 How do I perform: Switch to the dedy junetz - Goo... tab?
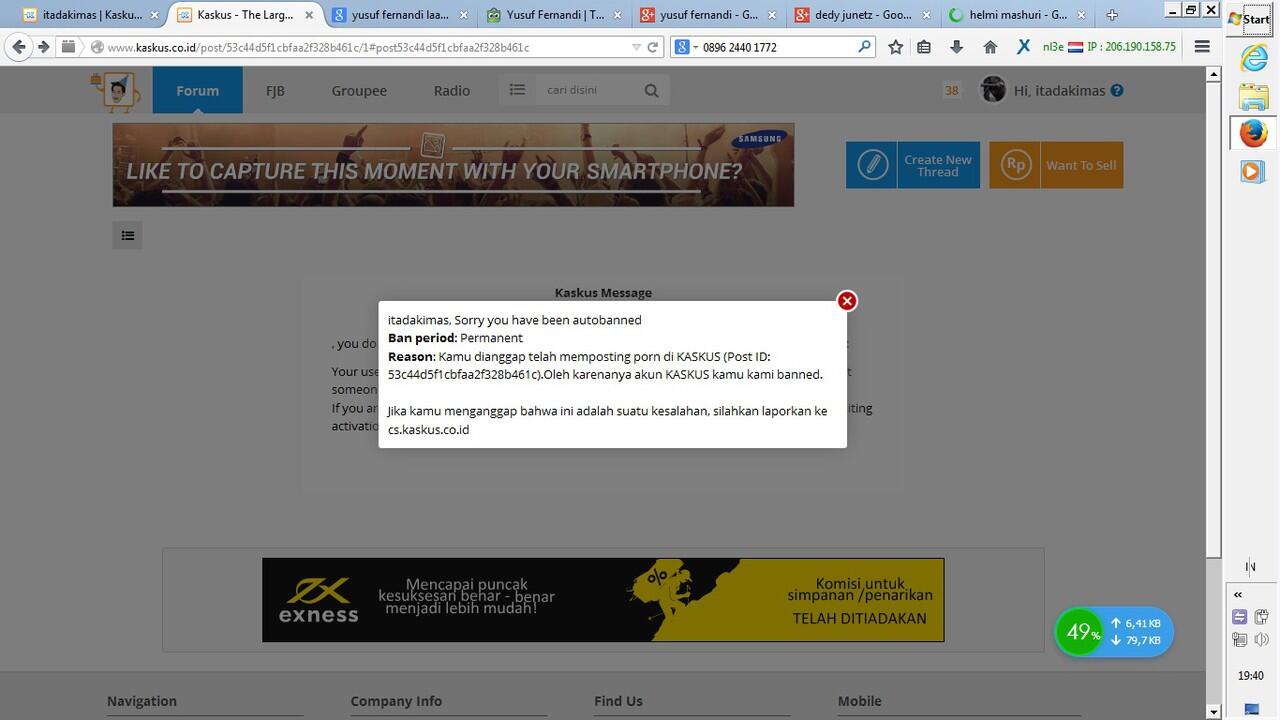coord(862,15)
